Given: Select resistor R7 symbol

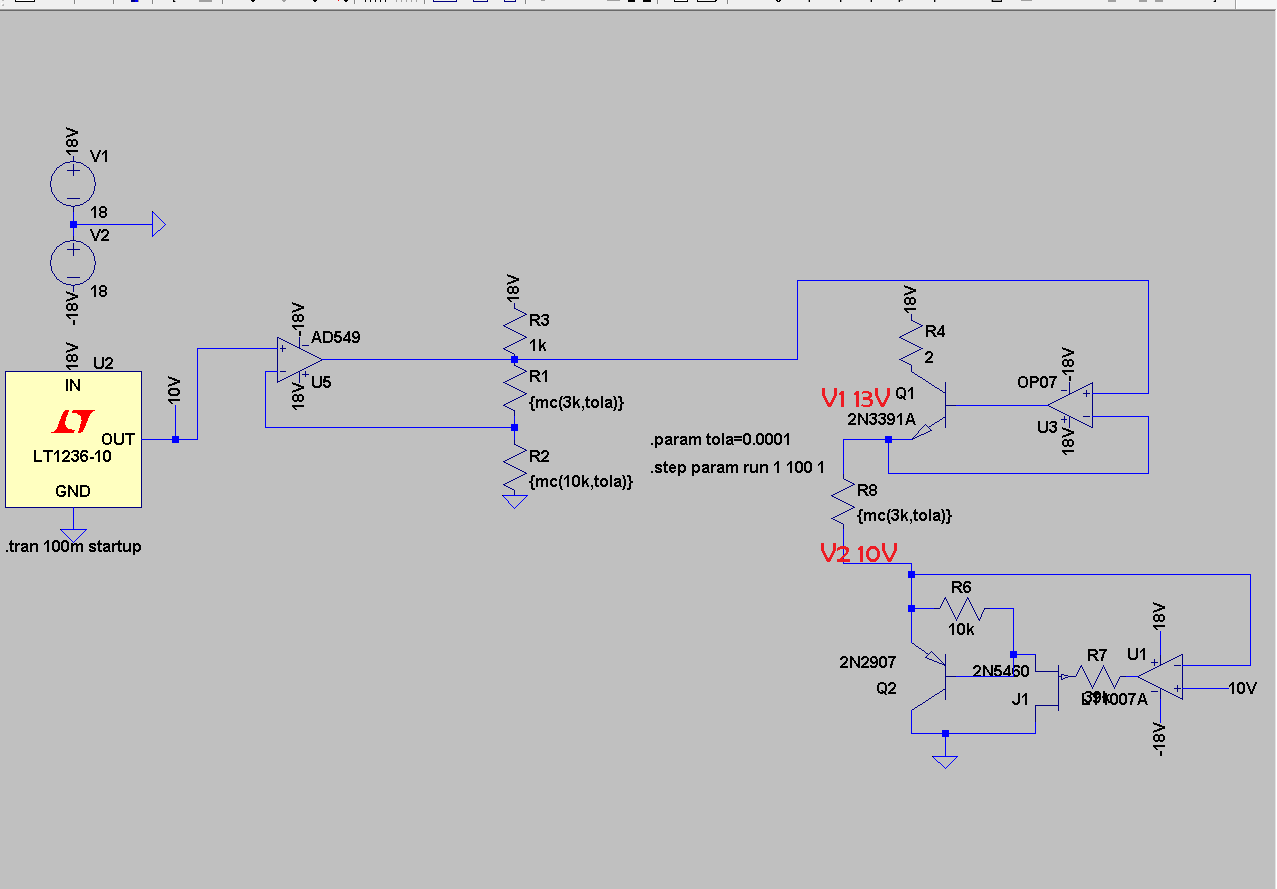Looking at the screenshot, I should pos(1097,677).
